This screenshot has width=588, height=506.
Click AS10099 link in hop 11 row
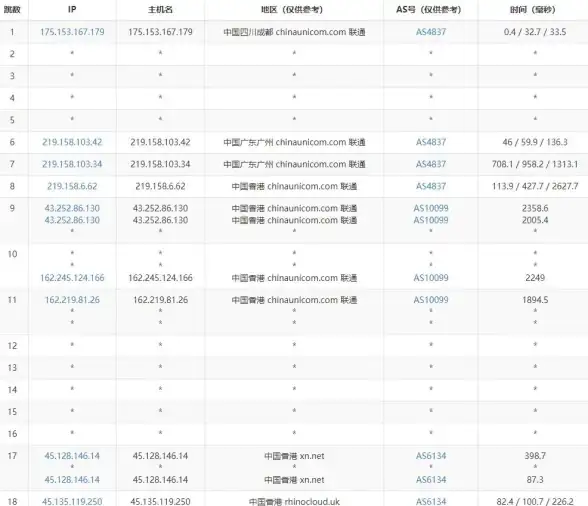pos(431,300)
